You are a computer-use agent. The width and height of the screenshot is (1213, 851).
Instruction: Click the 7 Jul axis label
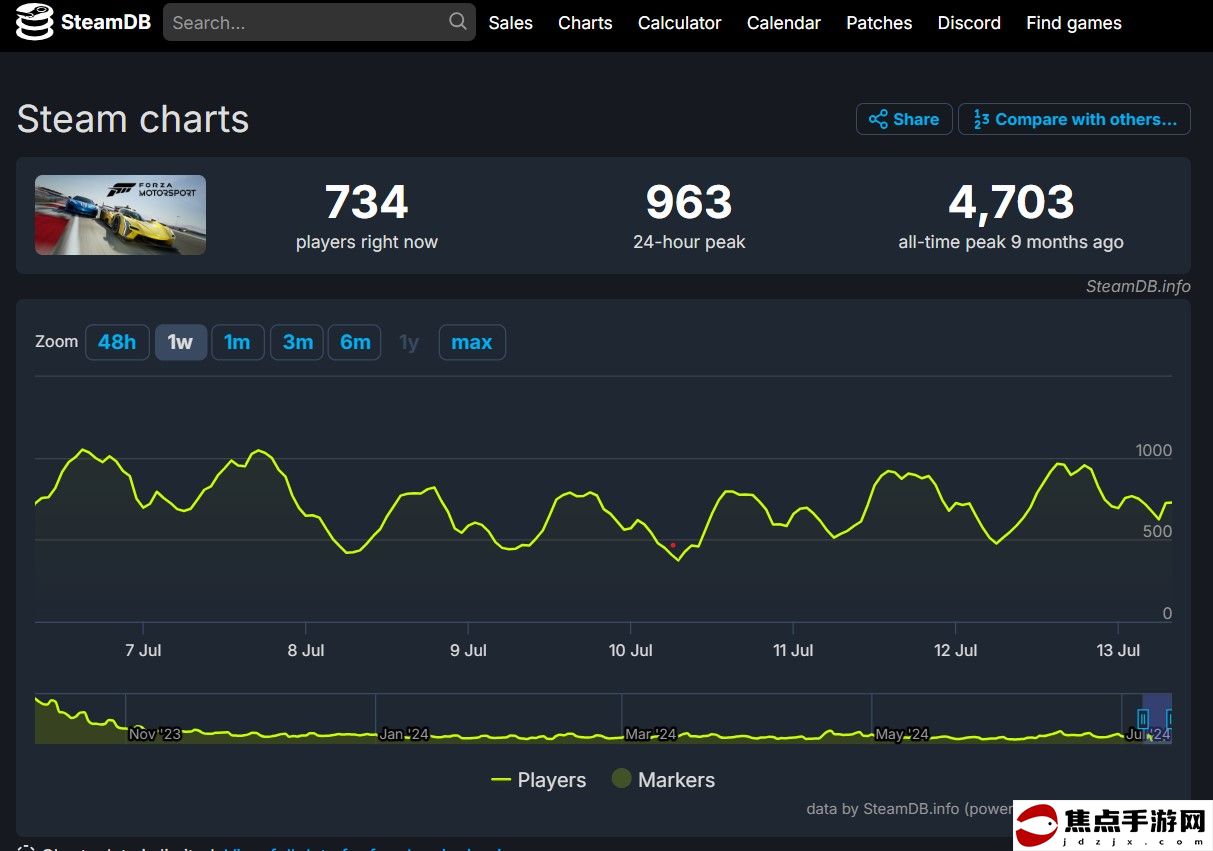(x=143, y=650)
